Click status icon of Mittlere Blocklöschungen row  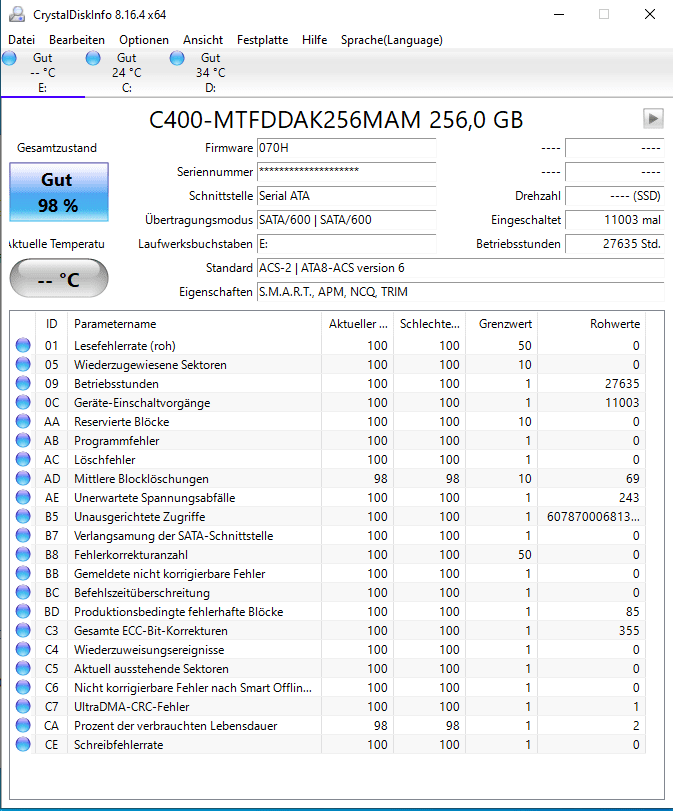pos(23,478)
